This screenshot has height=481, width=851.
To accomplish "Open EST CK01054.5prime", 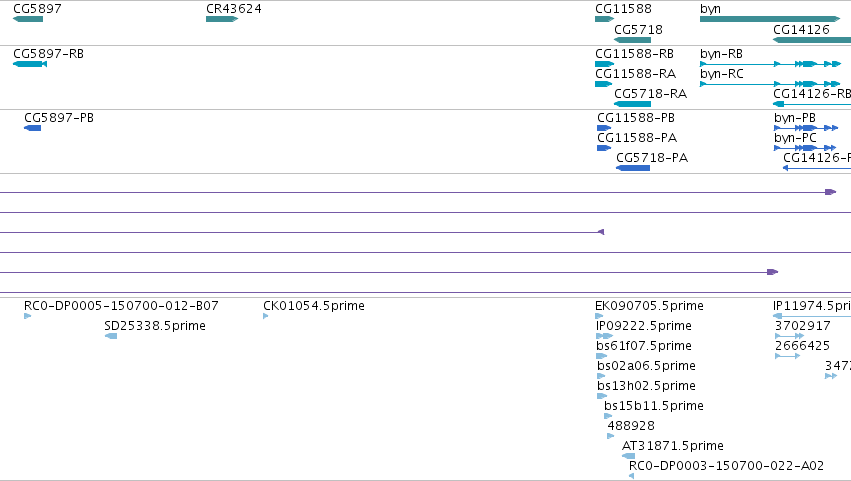I will (266, 316).
